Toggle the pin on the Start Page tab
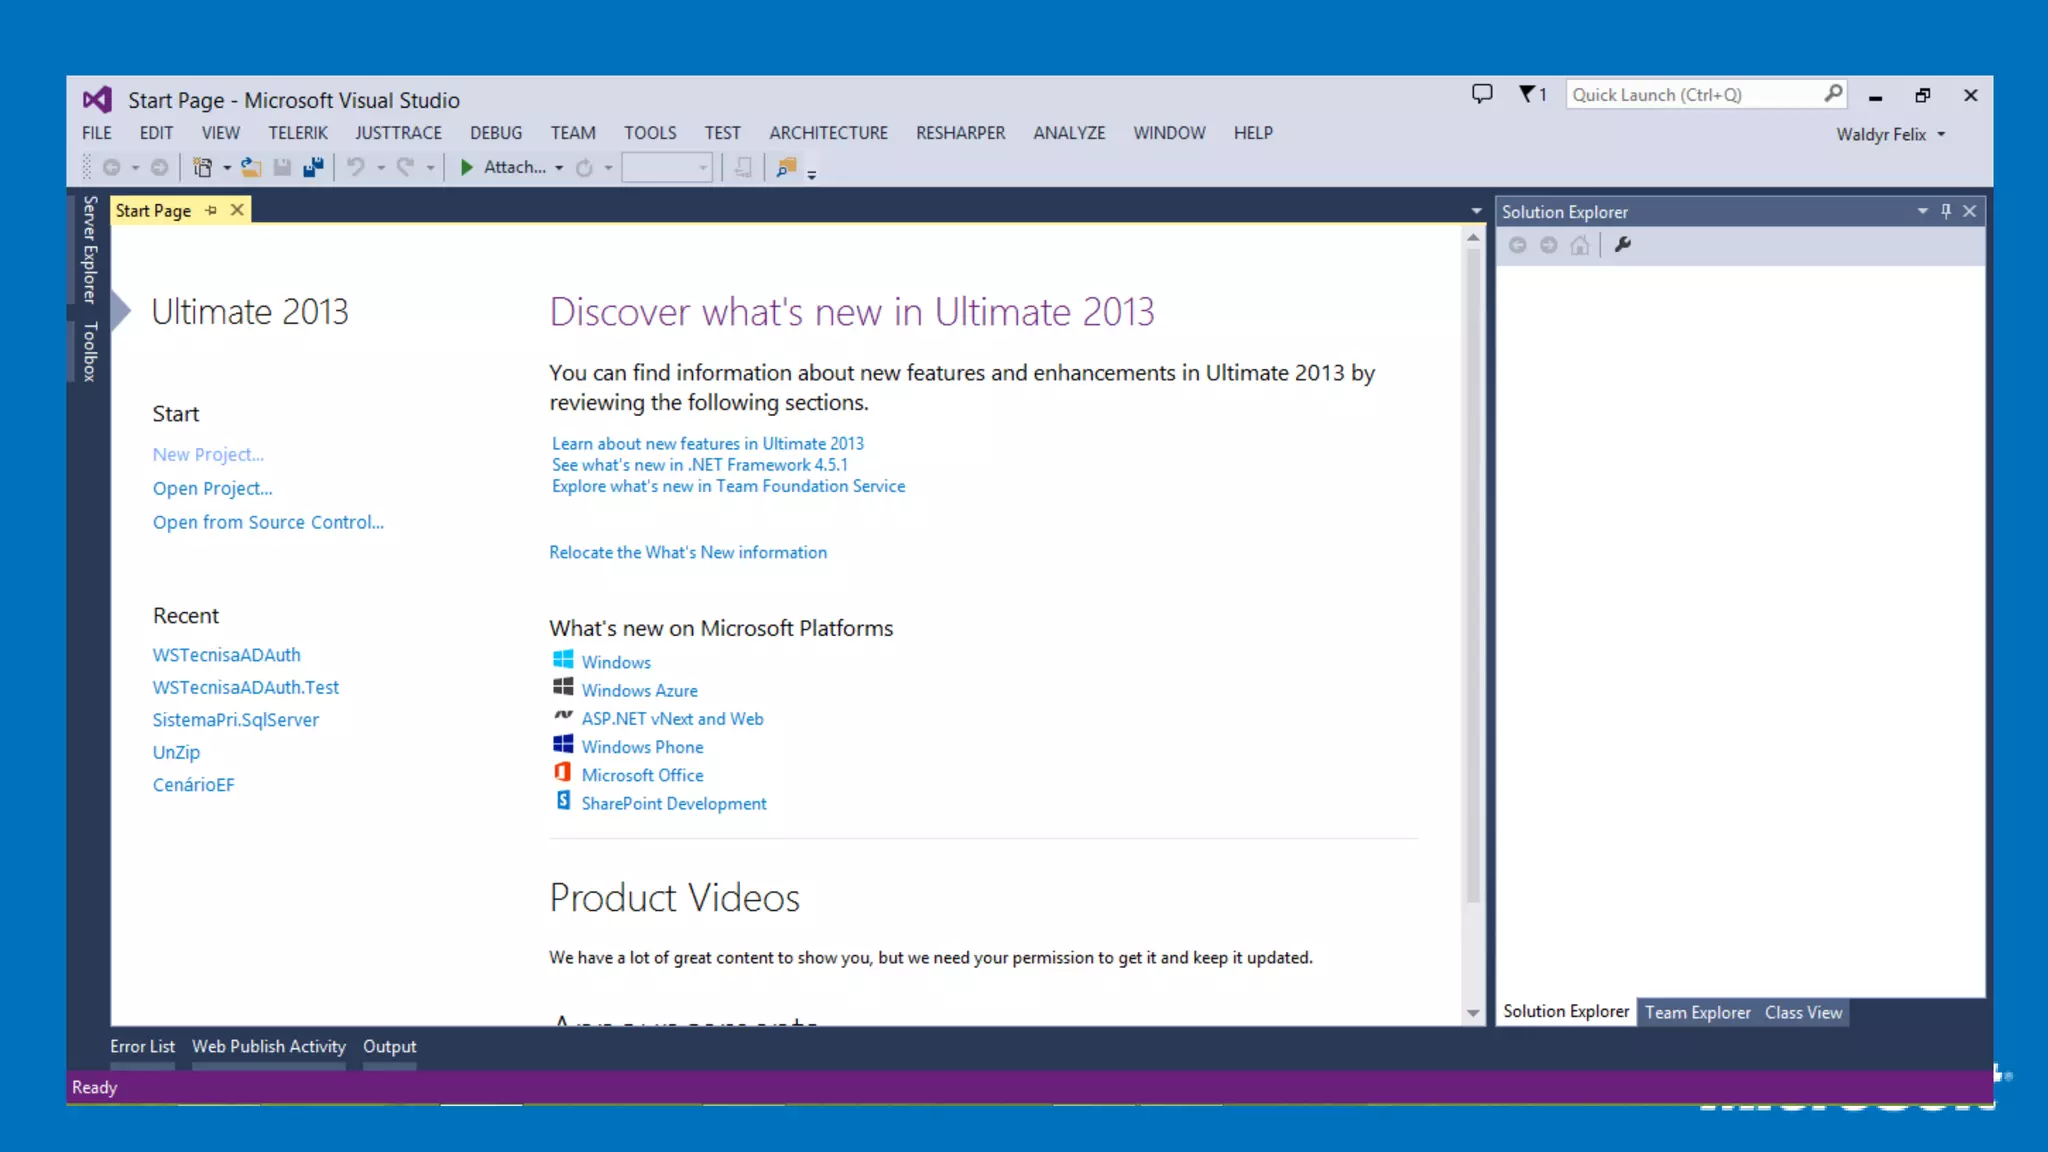 [x=211, y=210]
